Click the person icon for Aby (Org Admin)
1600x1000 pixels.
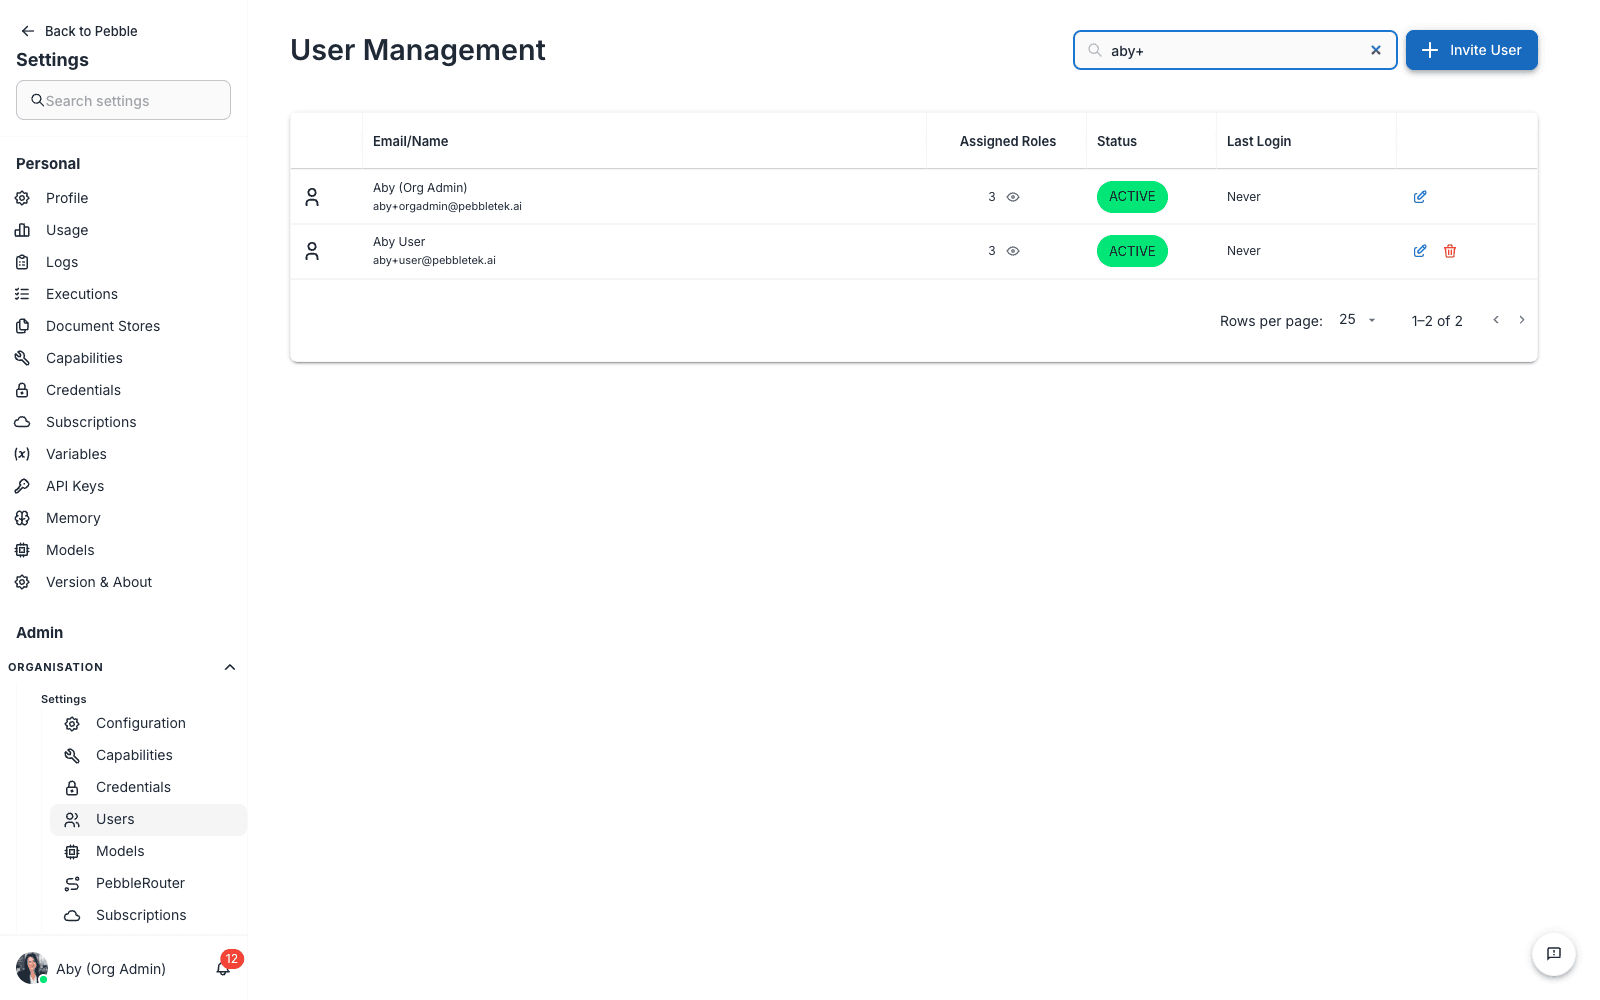click(312, 197)
